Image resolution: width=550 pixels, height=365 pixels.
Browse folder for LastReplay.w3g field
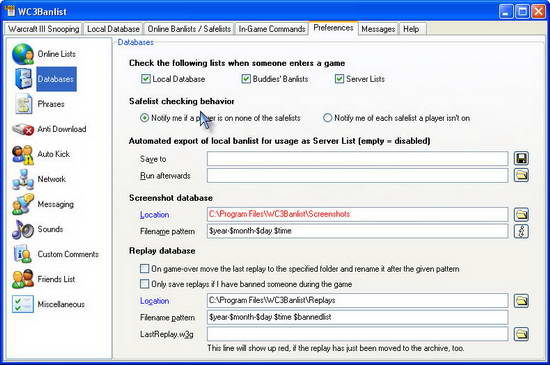pyautogui.click(x=521, y=334)
